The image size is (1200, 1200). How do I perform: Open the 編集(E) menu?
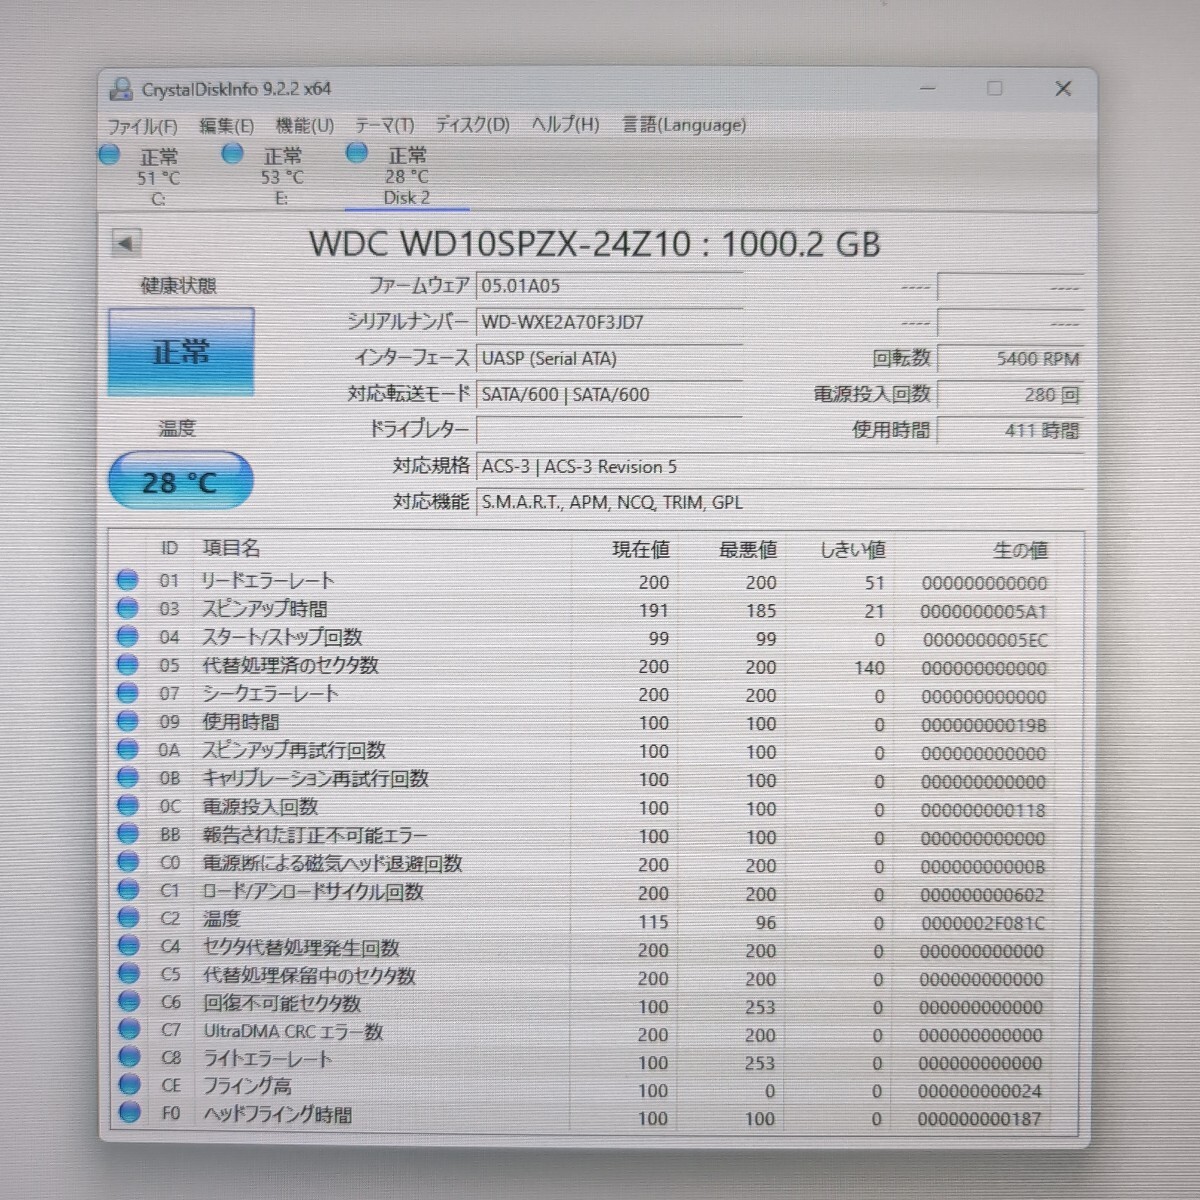pyautogui.click(x=226, y=126)
